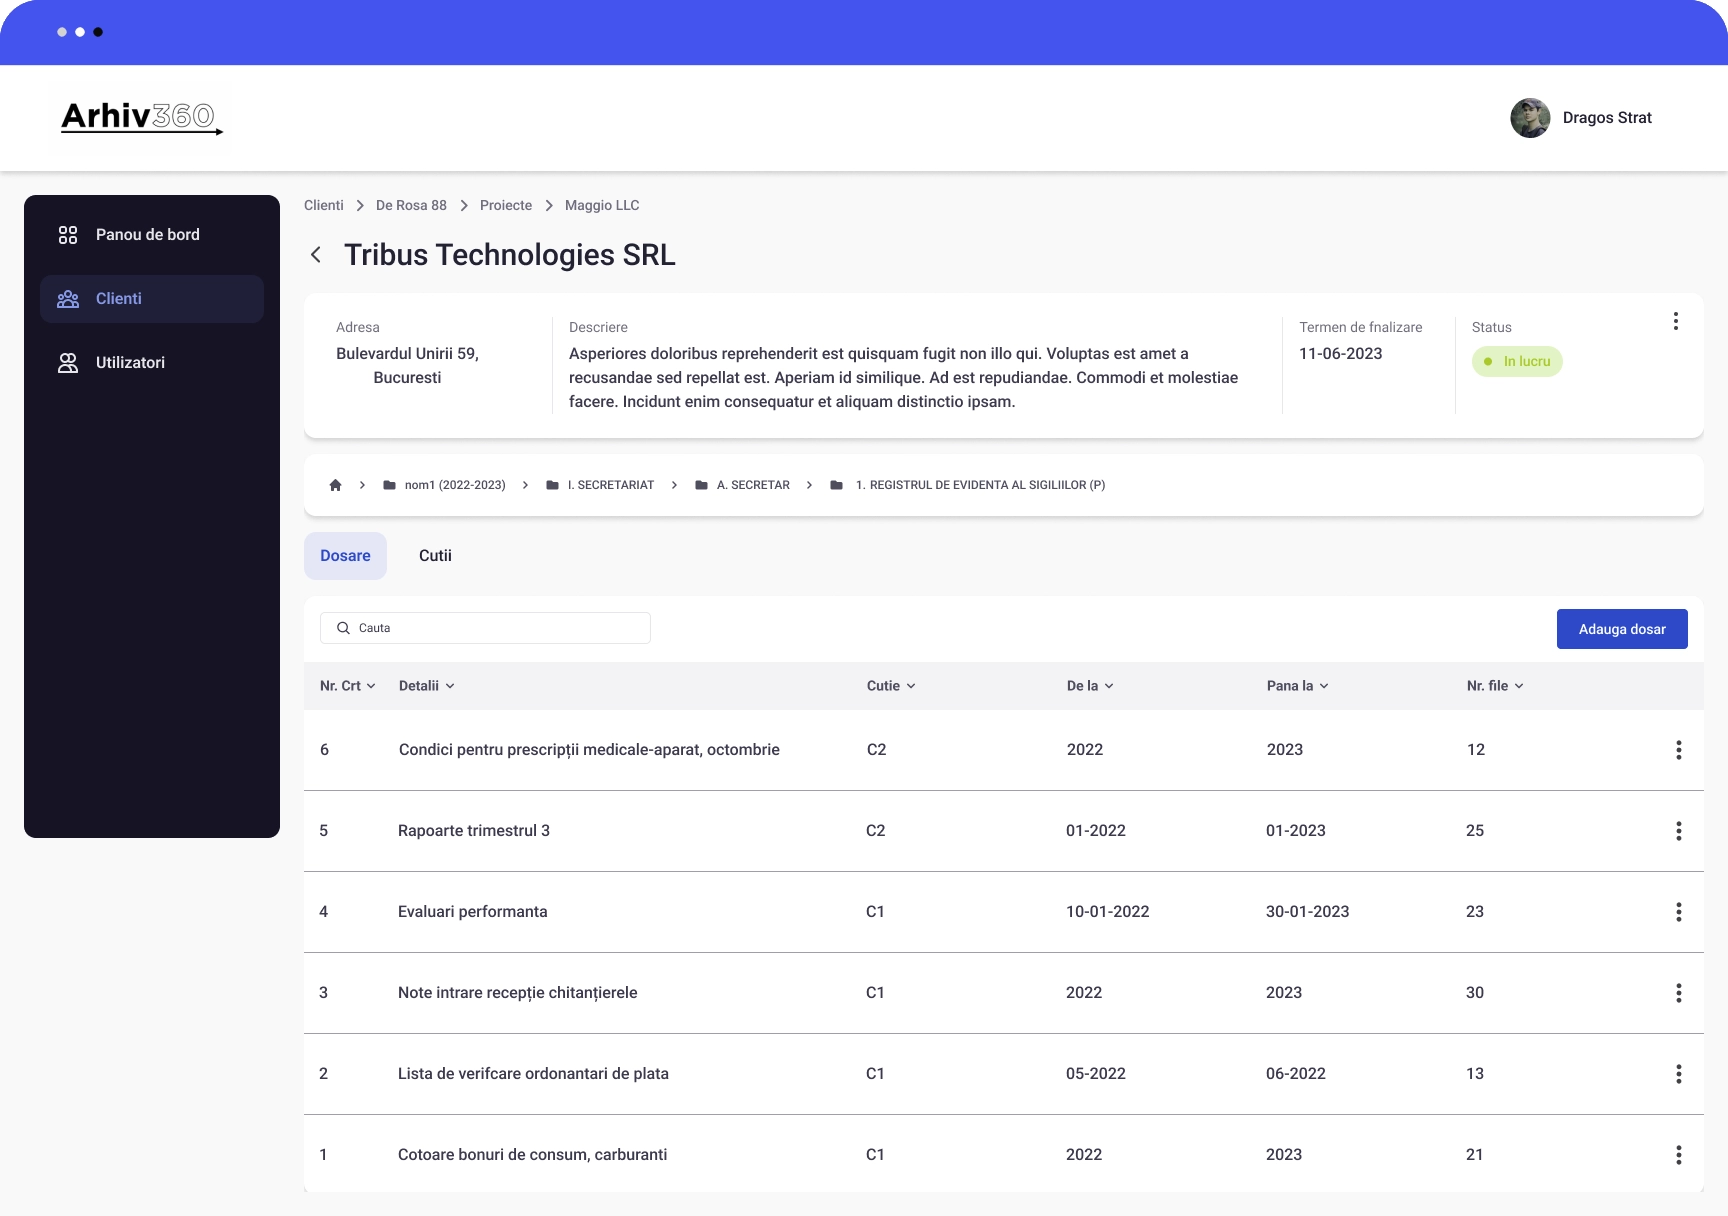Sort by the Cutie column
This screenshot has height=1216, width=1728.
(x=890, y=686)
